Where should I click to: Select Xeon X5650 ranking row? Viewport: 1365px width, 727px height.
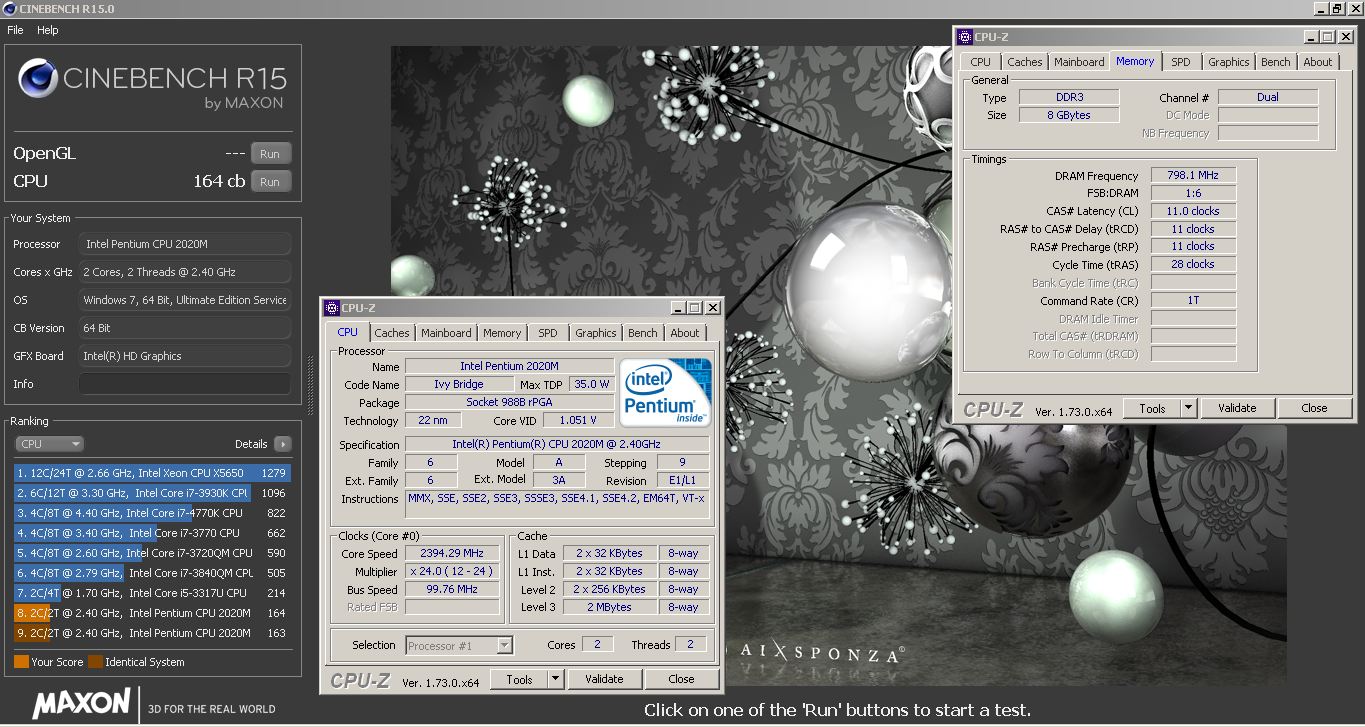point(152,473)
